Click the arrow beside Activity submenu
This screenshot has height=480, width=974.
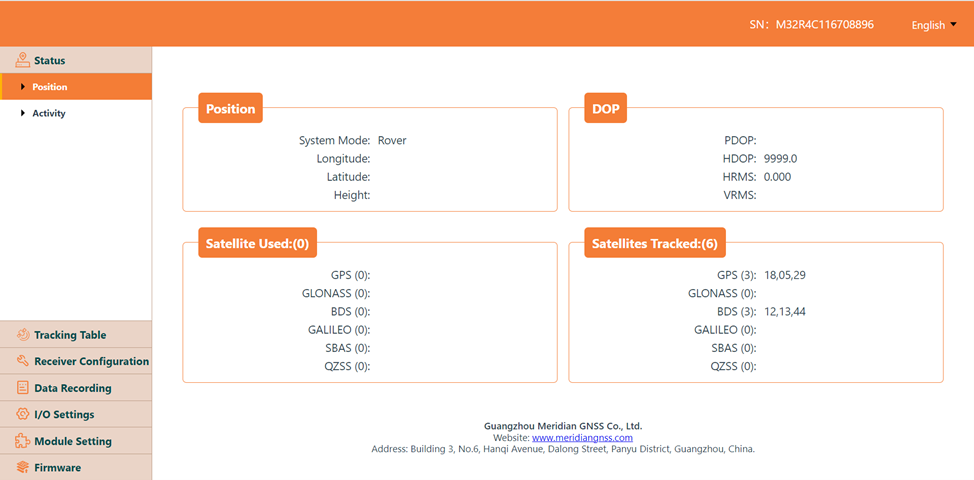(23, 113)
